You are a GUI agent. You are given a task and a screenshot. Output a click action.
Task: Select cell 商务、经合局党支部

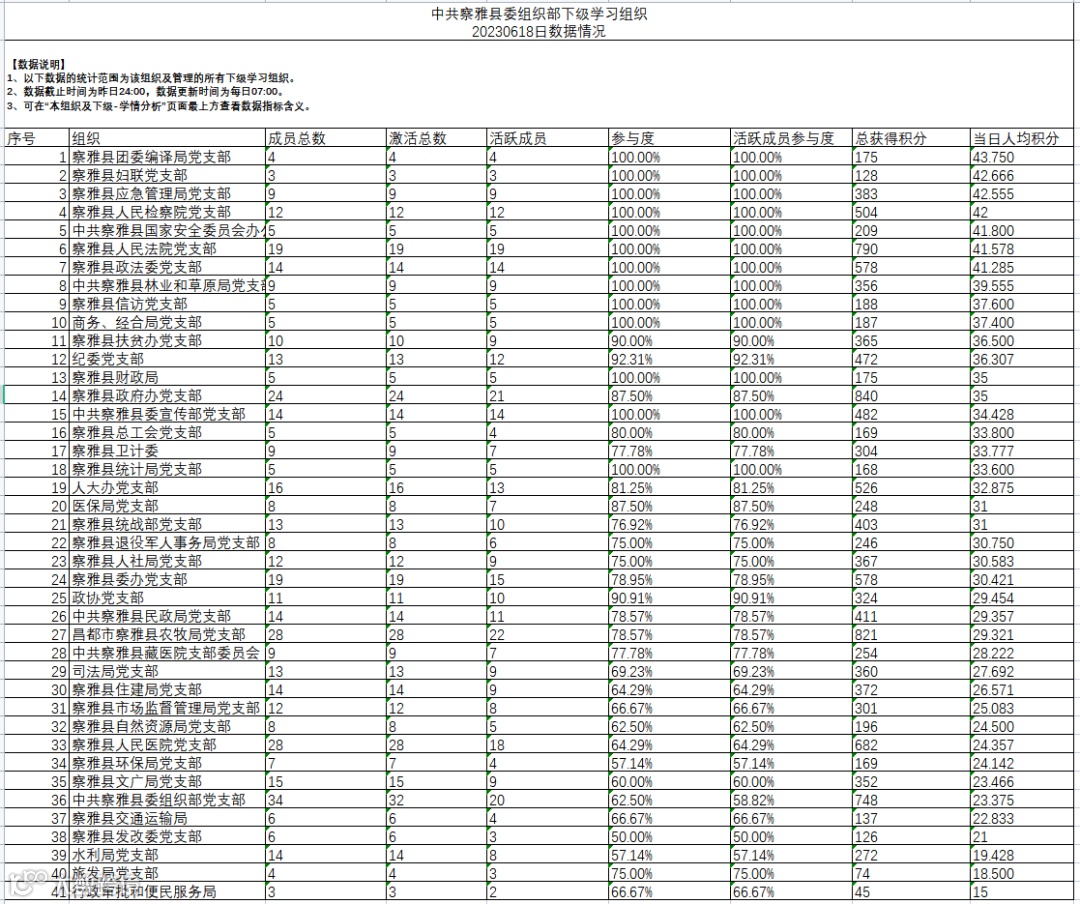click(x=167, y=322)
